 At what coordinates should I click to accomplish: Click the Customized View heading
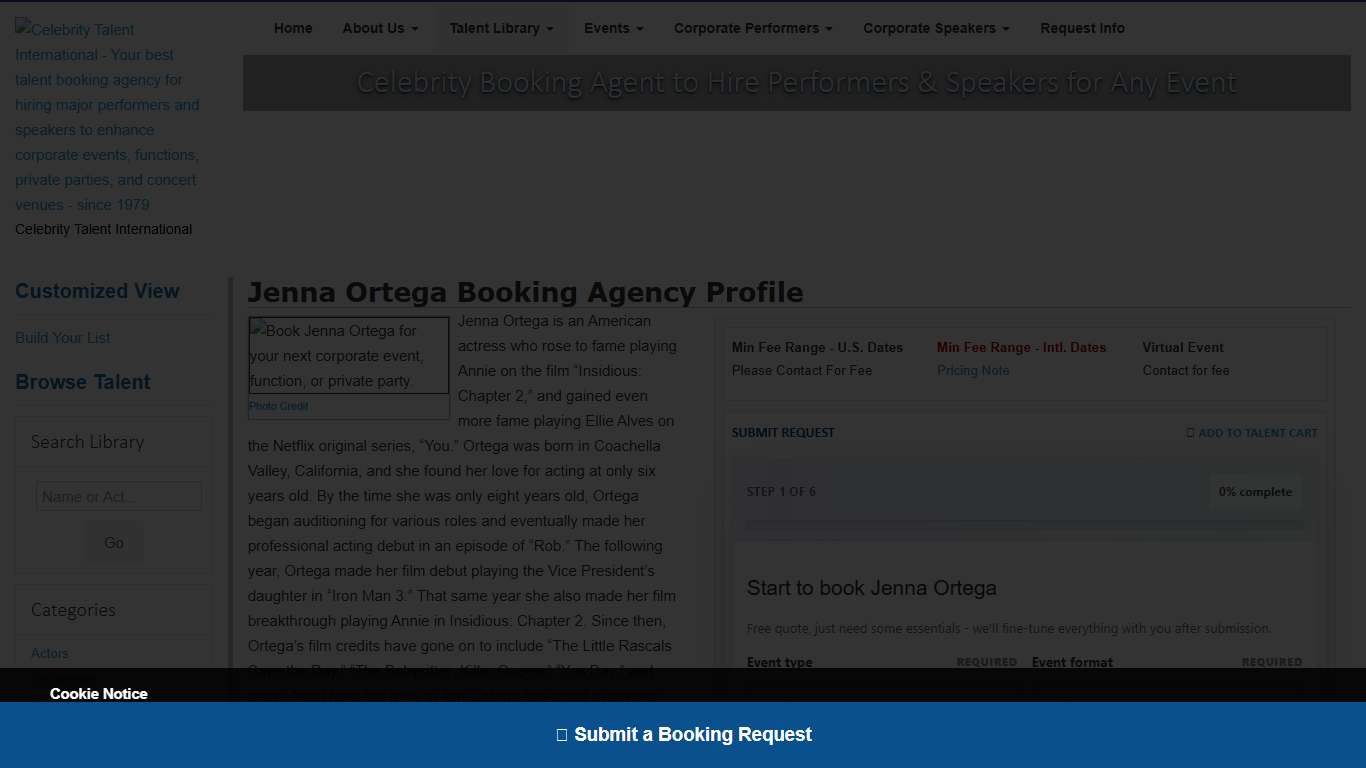[97, 291]
